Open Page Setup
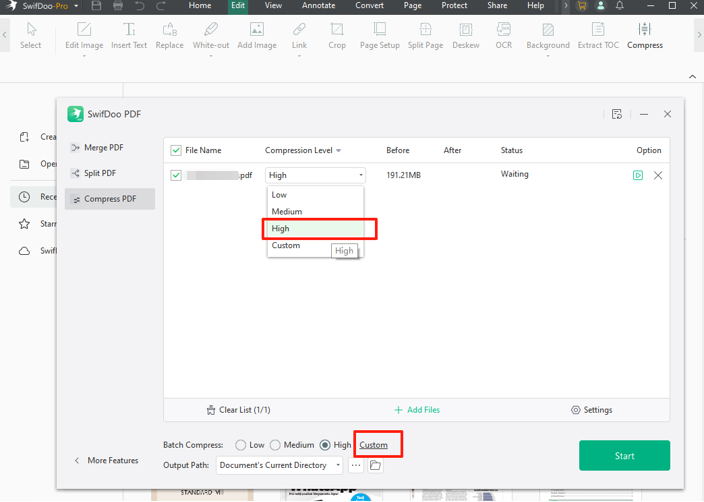 (379, 35)
